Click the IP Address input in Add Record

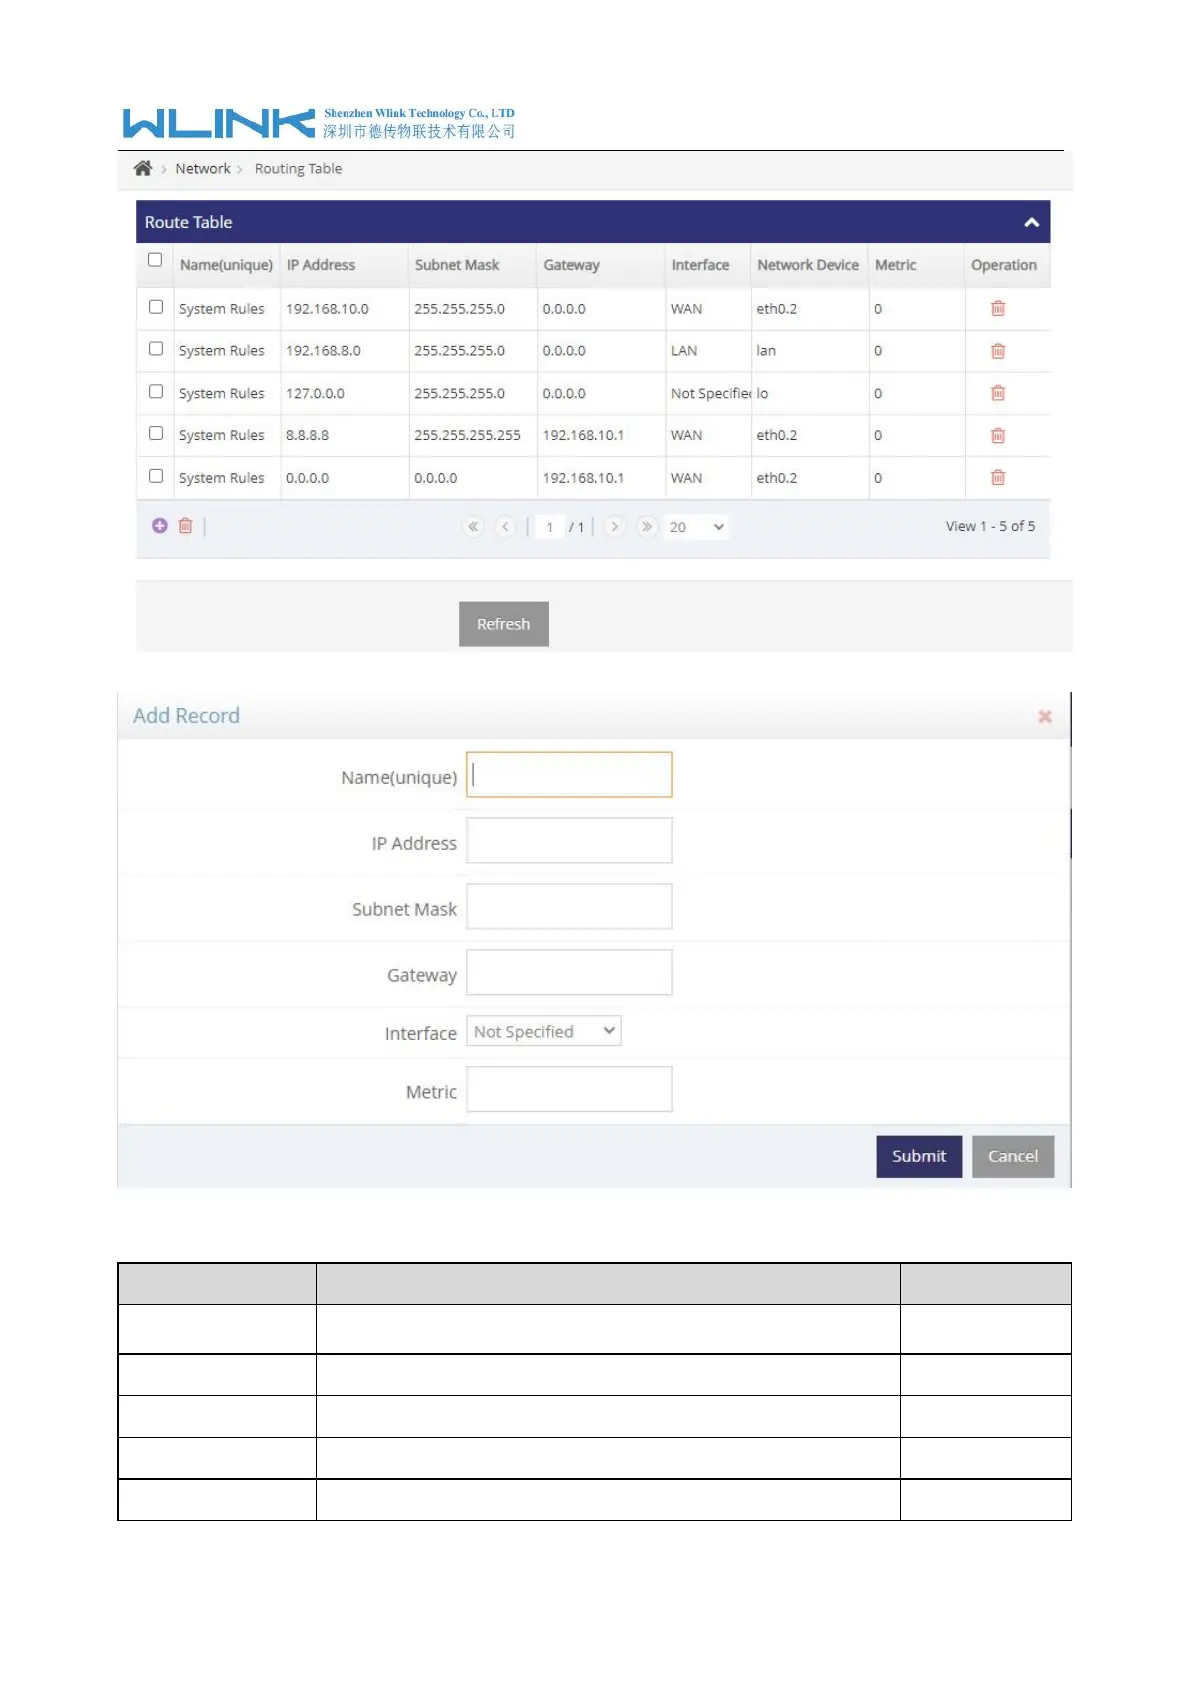click(570, 841)
